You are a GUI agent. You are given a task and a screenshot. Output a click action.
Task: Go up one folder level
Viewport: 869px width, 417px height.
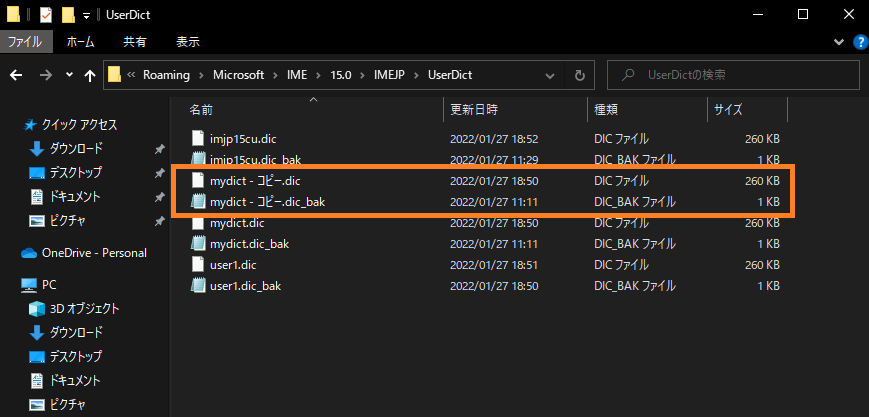(x=90, y=75)
